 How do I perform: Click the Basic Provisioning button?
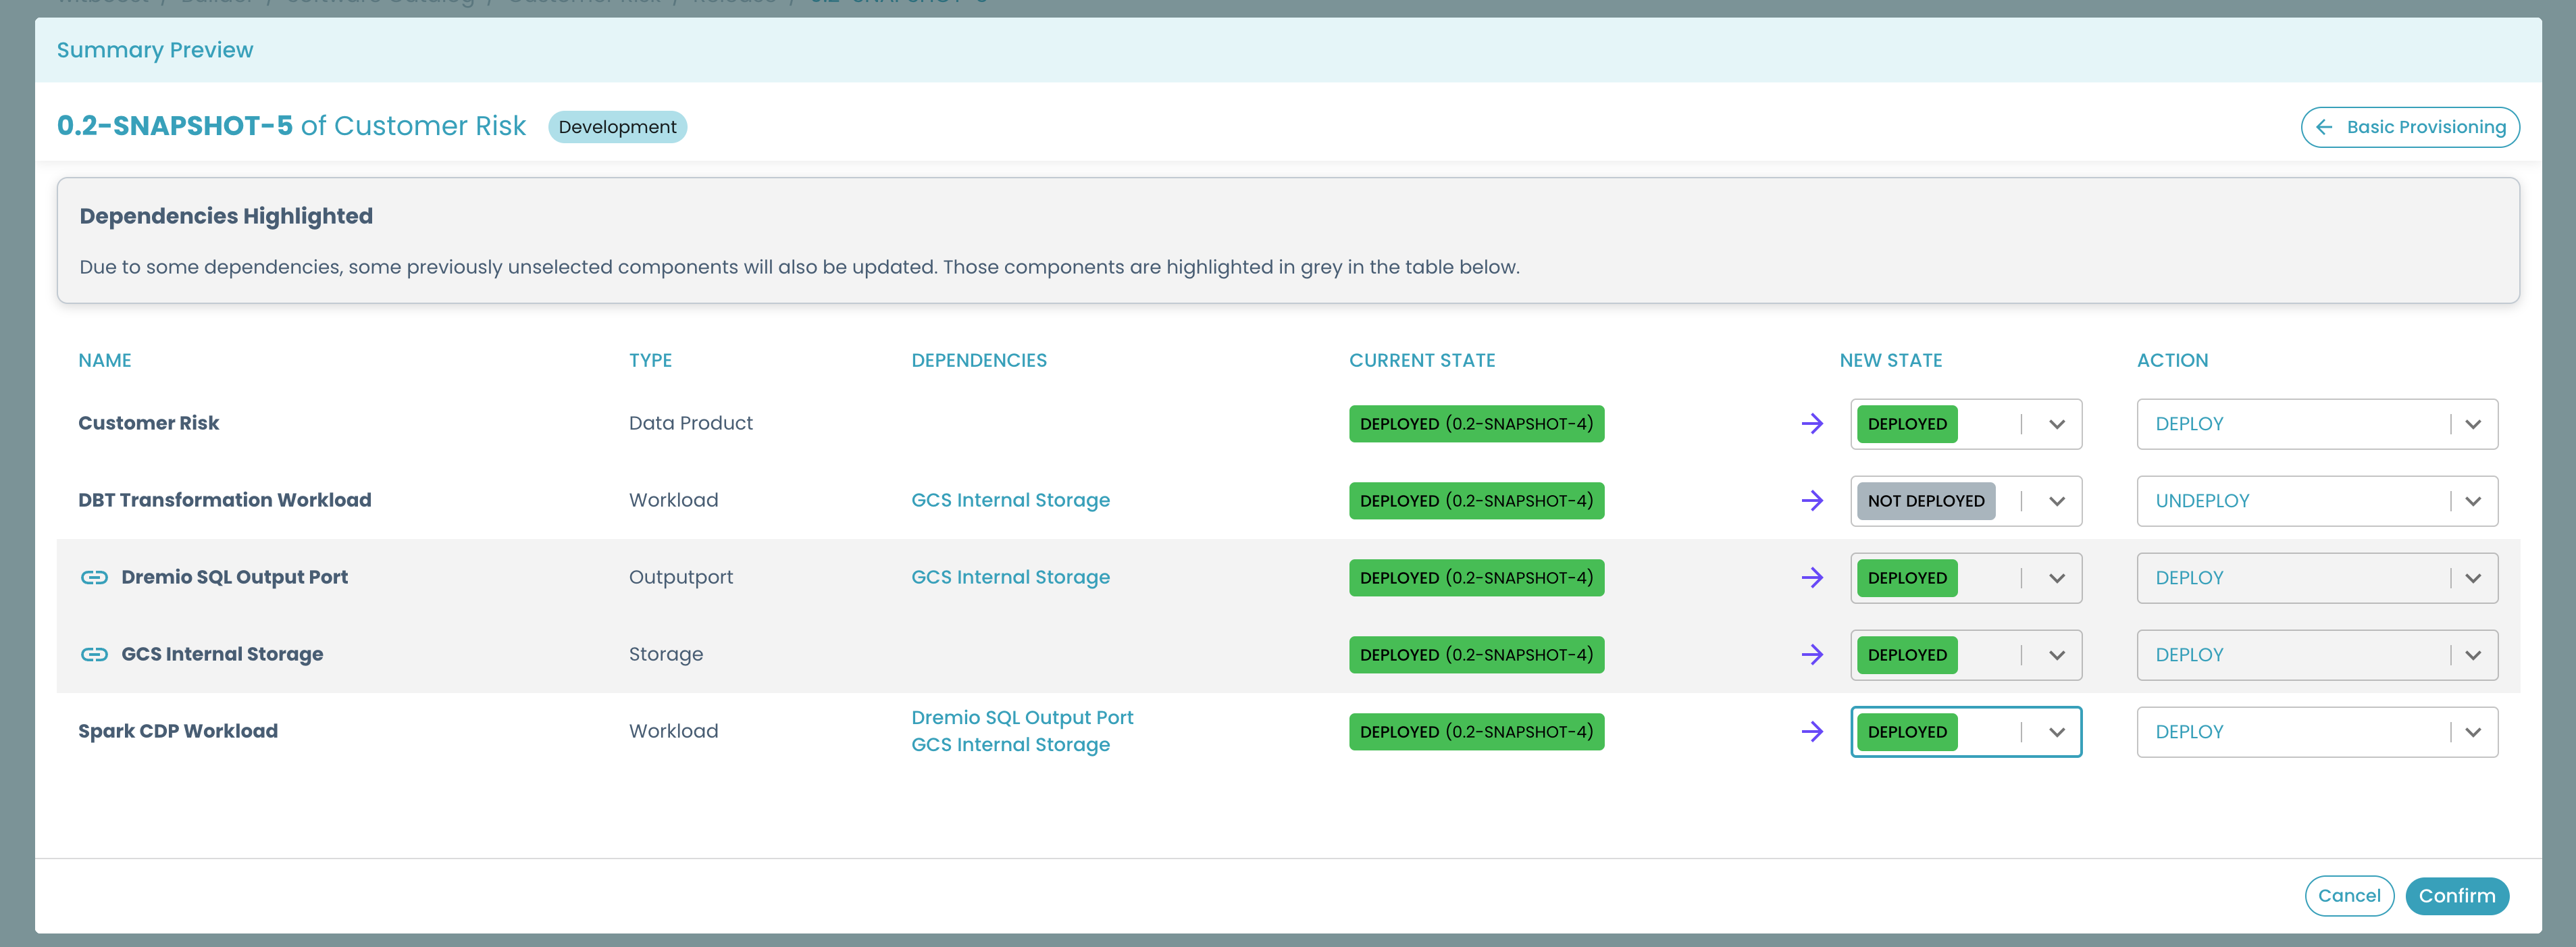2410,127
